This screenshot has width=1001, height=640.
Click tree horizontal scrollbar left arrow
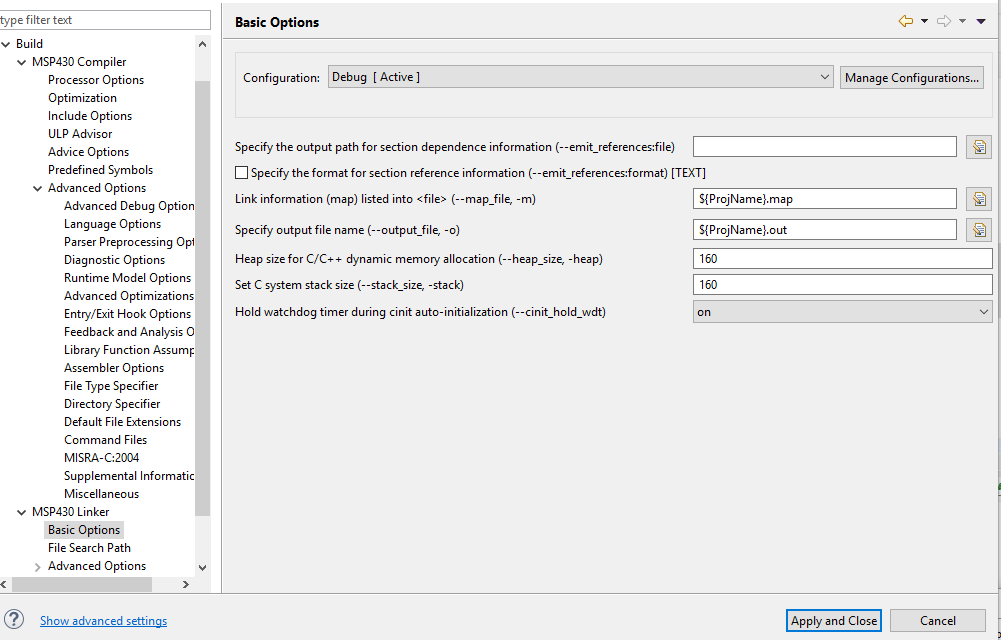pyautogui.click(x=4, y=584)
